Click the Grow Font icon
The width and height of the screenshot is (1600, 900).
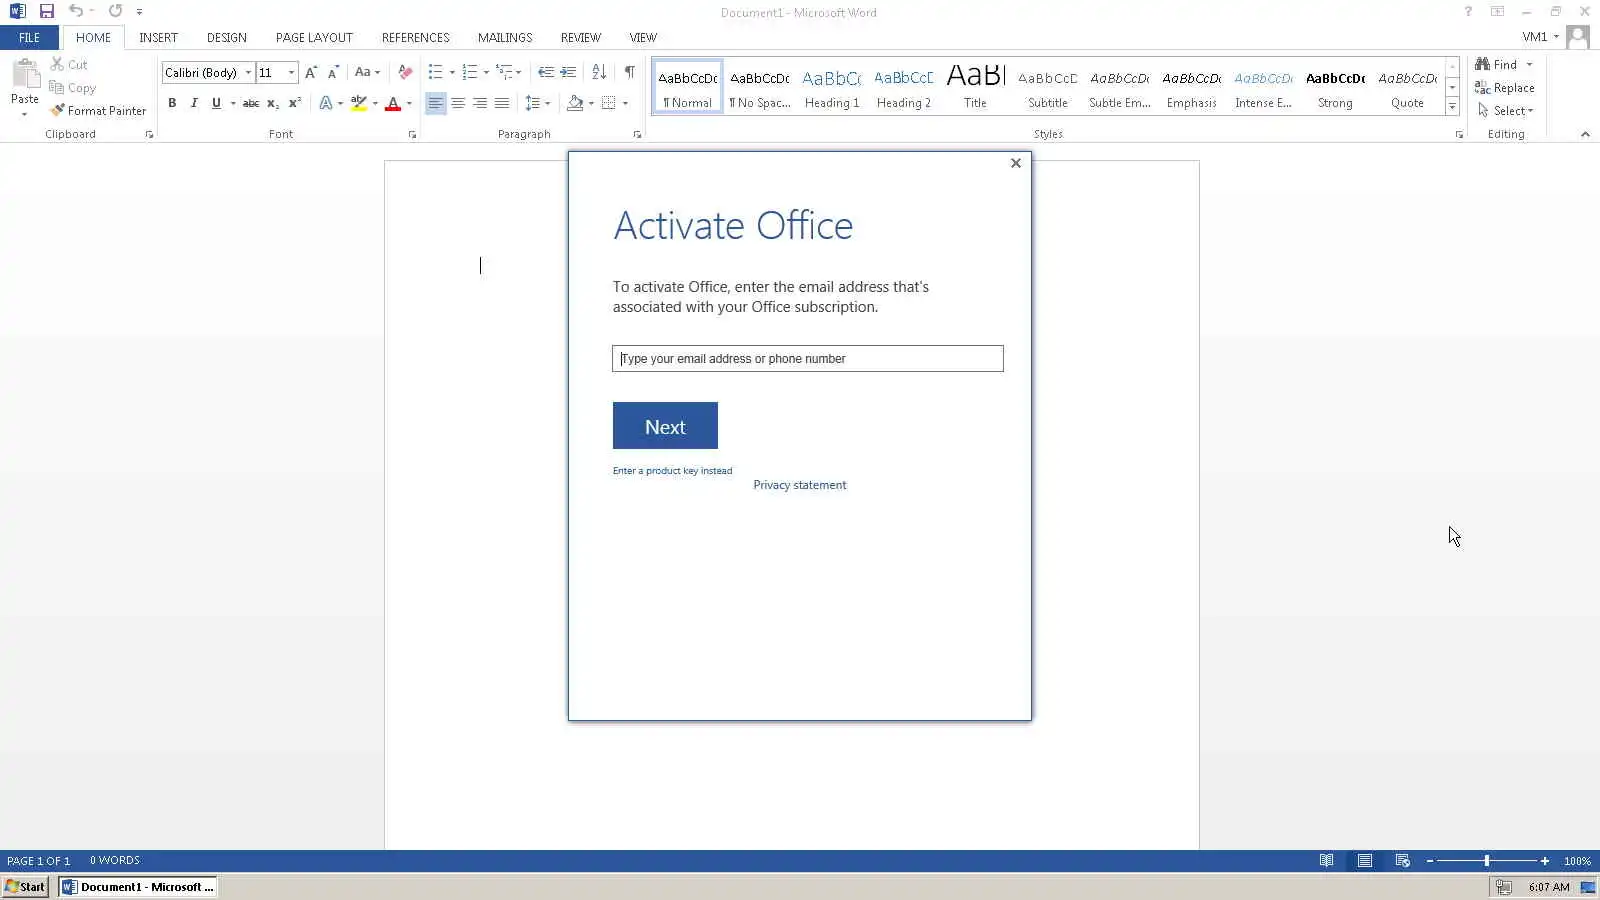click(x=311, y=72)
